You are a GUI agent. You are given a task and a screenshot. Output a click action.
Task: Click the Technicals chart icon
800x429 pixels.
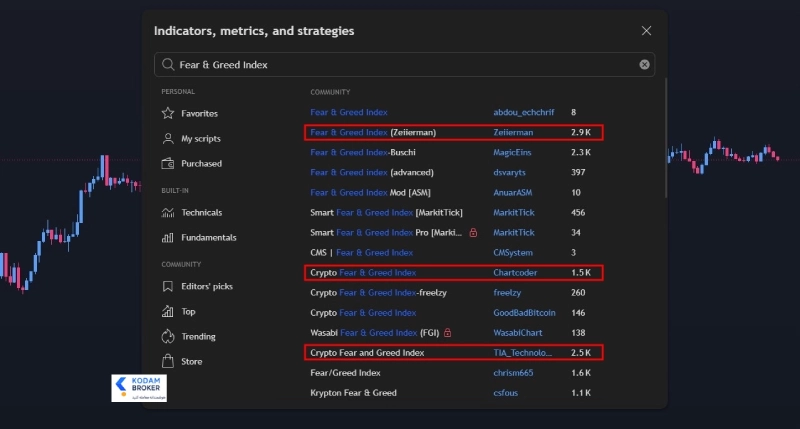click(168, 212)
